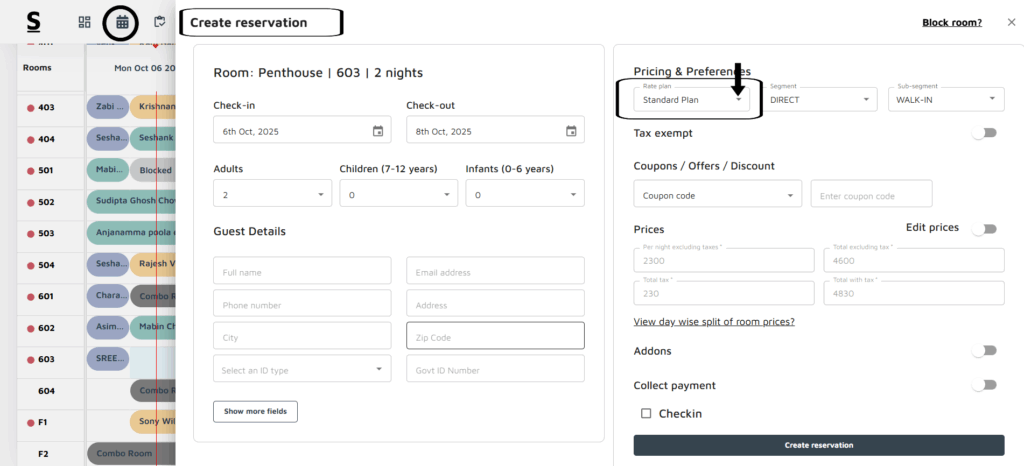
Task: Open the clipboard icon next to calendar
Action: click(x=159, y=21)
